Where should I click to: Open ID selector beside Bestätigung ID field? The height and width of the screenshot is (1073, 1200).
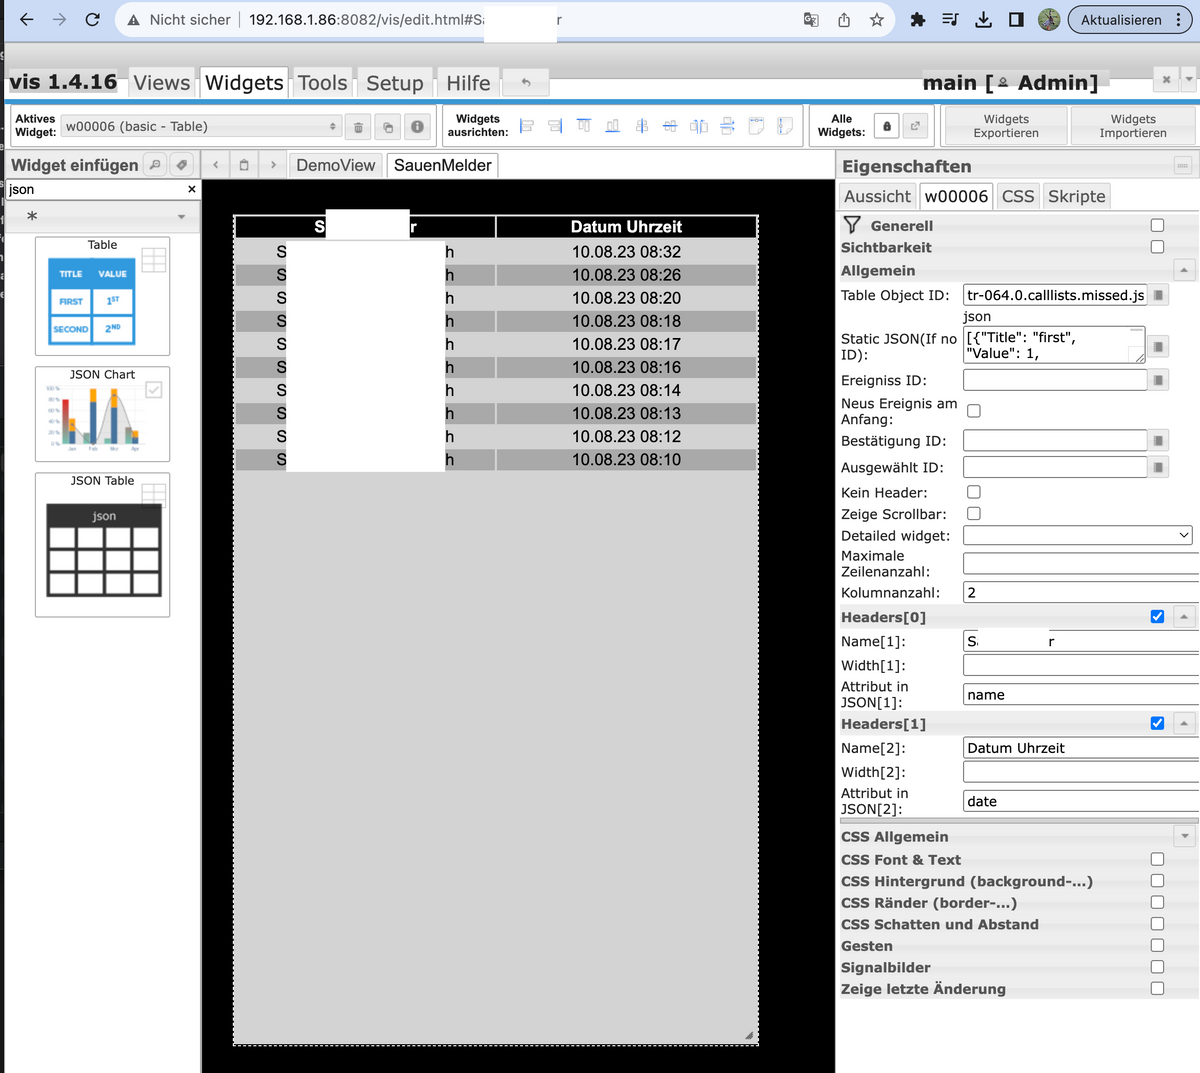pos(1158,441)
